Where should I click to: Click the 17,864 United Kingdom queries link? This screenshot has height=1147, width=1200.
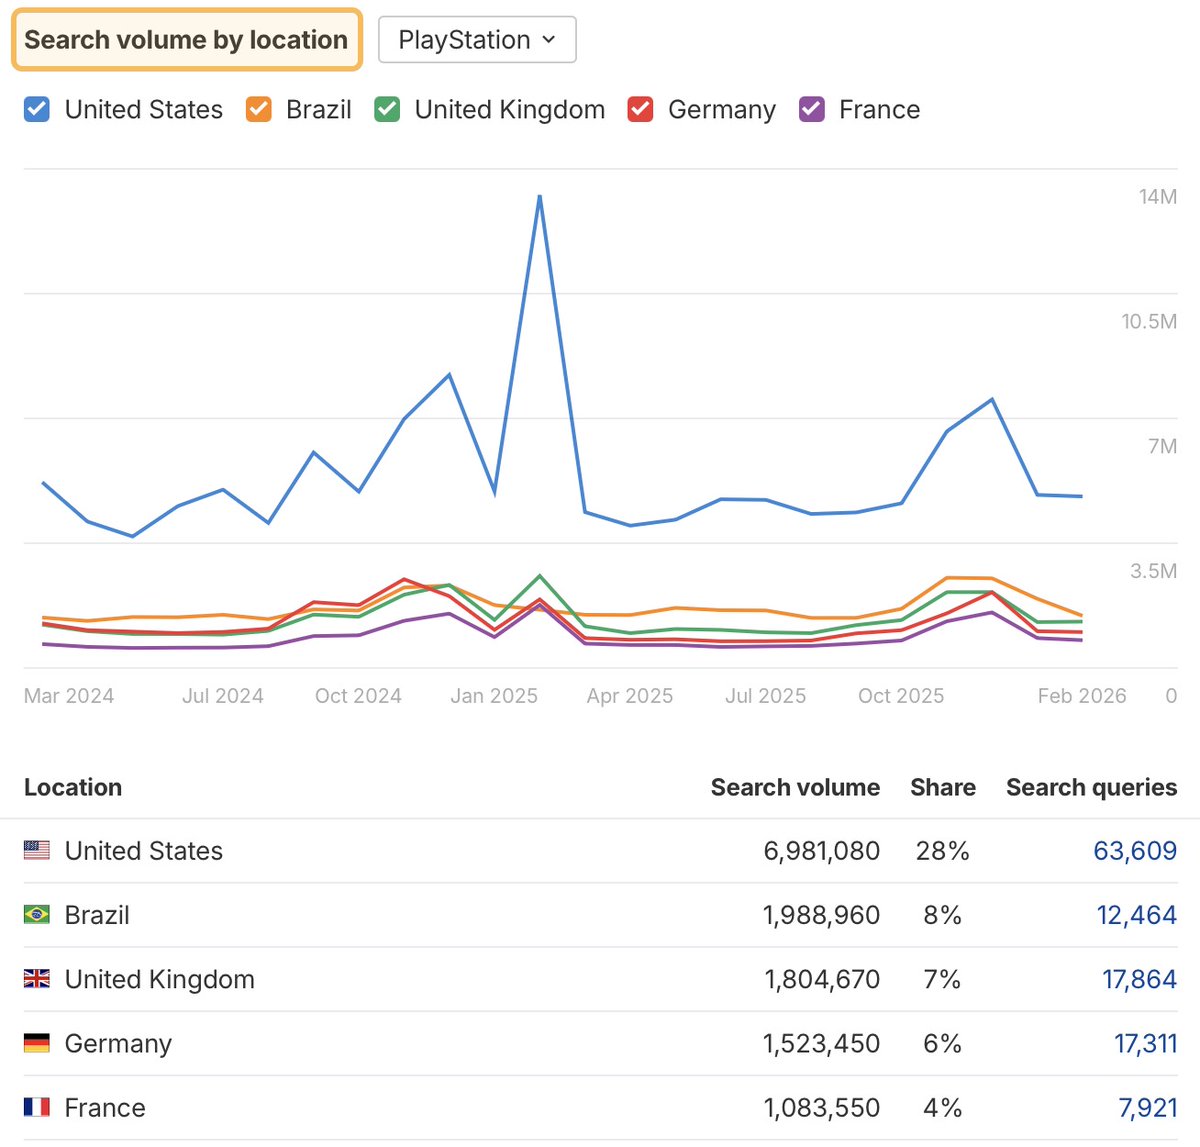(x=1139, y=979)
